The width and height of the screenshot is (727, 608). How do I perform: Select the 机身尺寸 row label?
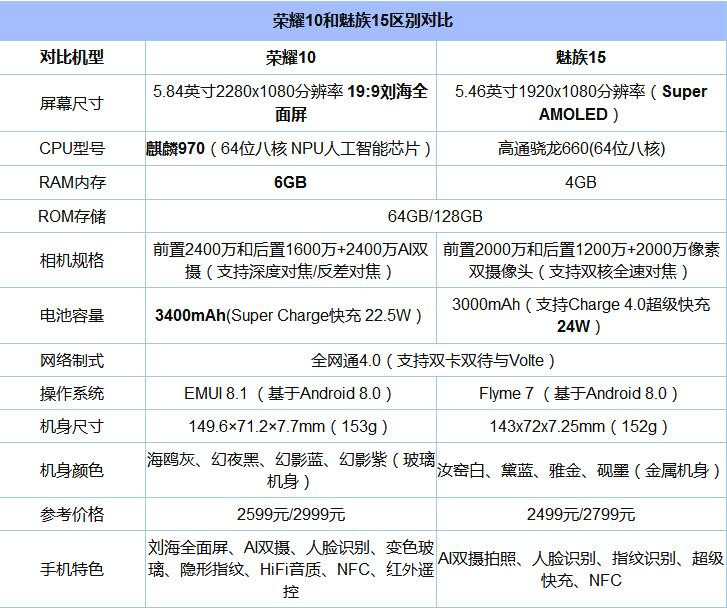click(x=72, y=426)
